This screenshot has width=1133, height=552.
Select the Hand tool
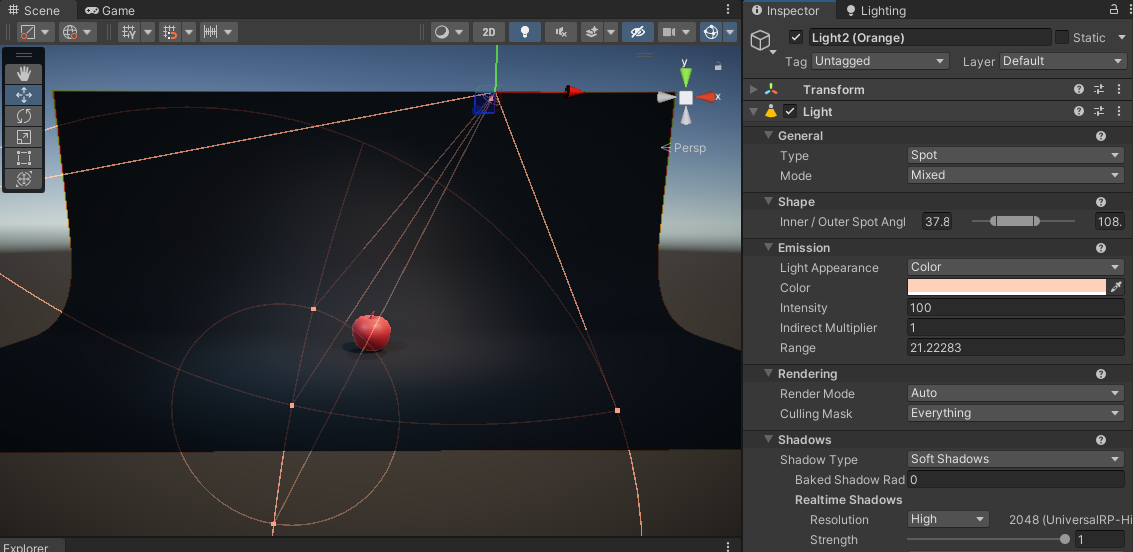click(24, 74)
